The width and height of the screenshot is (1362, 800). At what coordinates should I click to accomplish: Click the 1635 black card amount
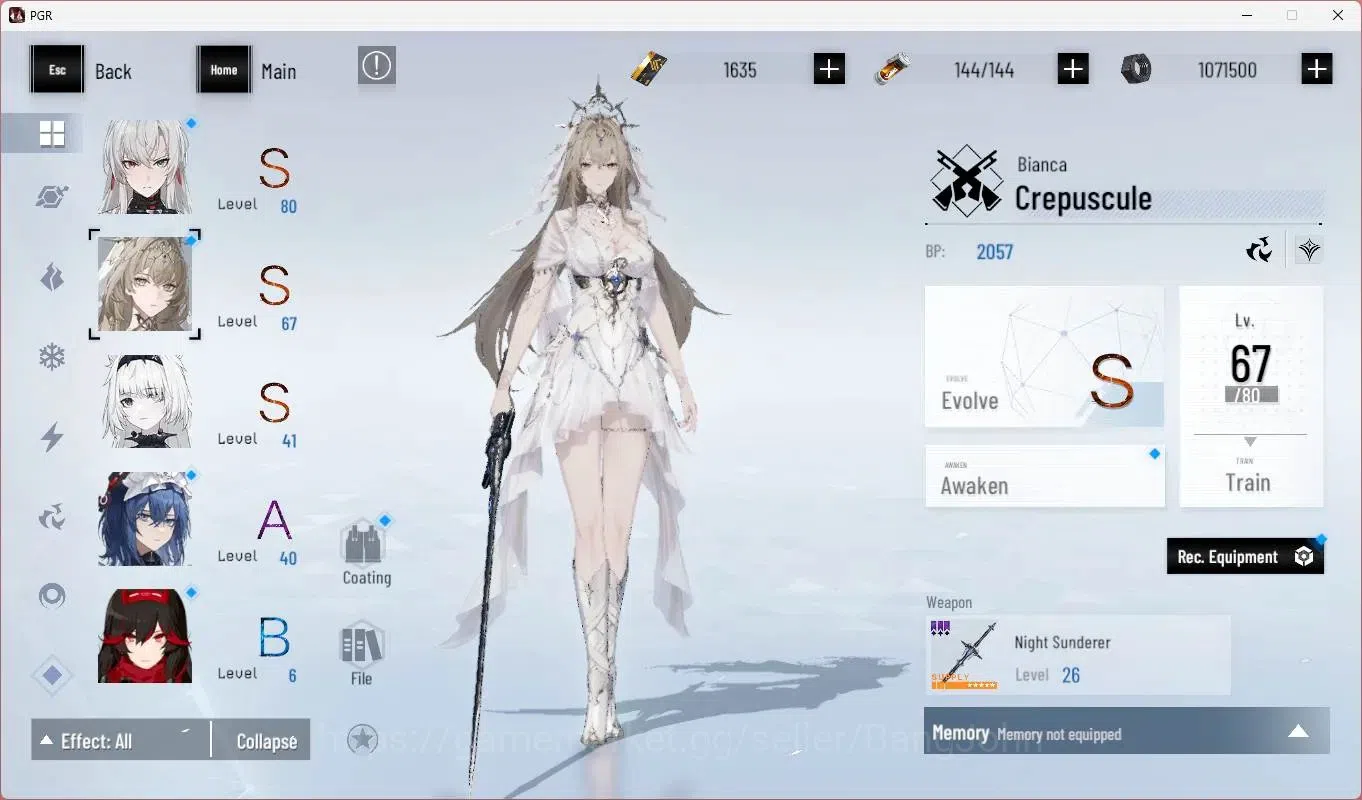[740, 70]
